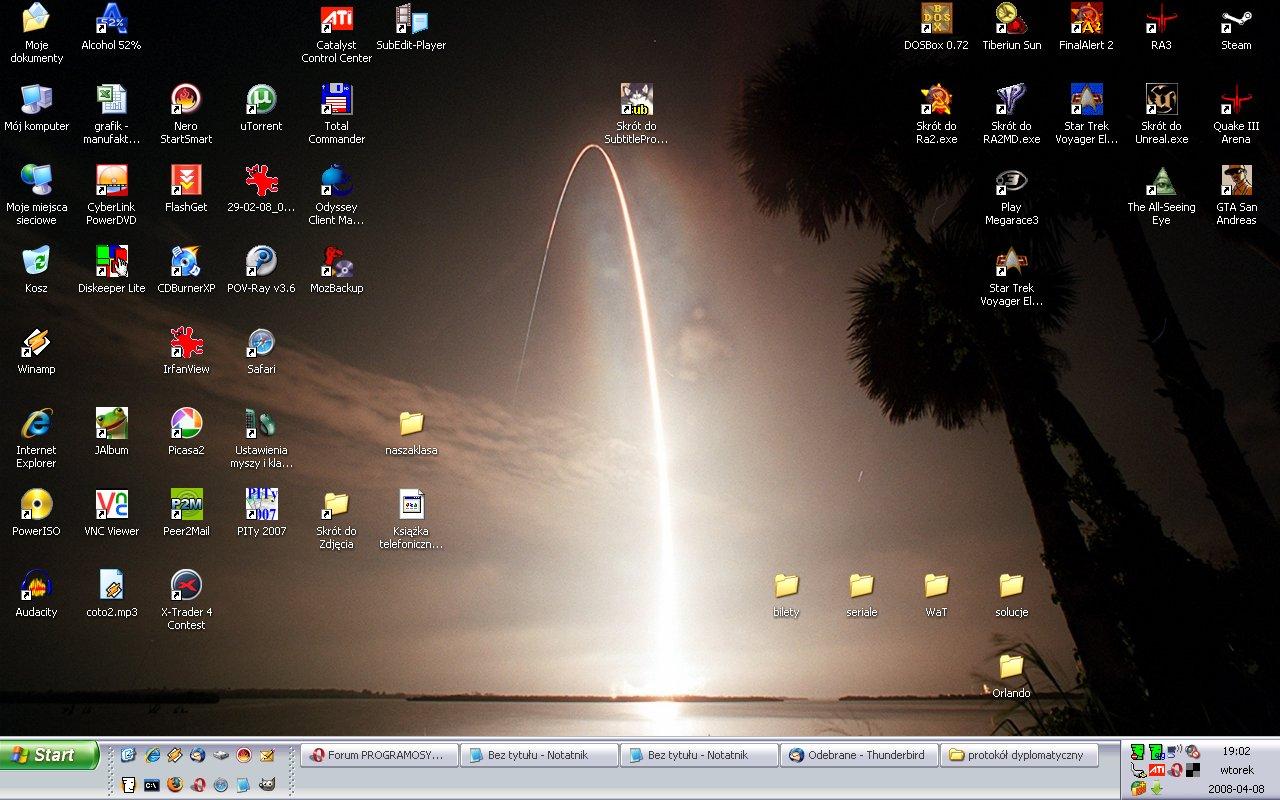Select the seriale folder on desktop
Viewport: 1280px width, 800px height.
861,594
